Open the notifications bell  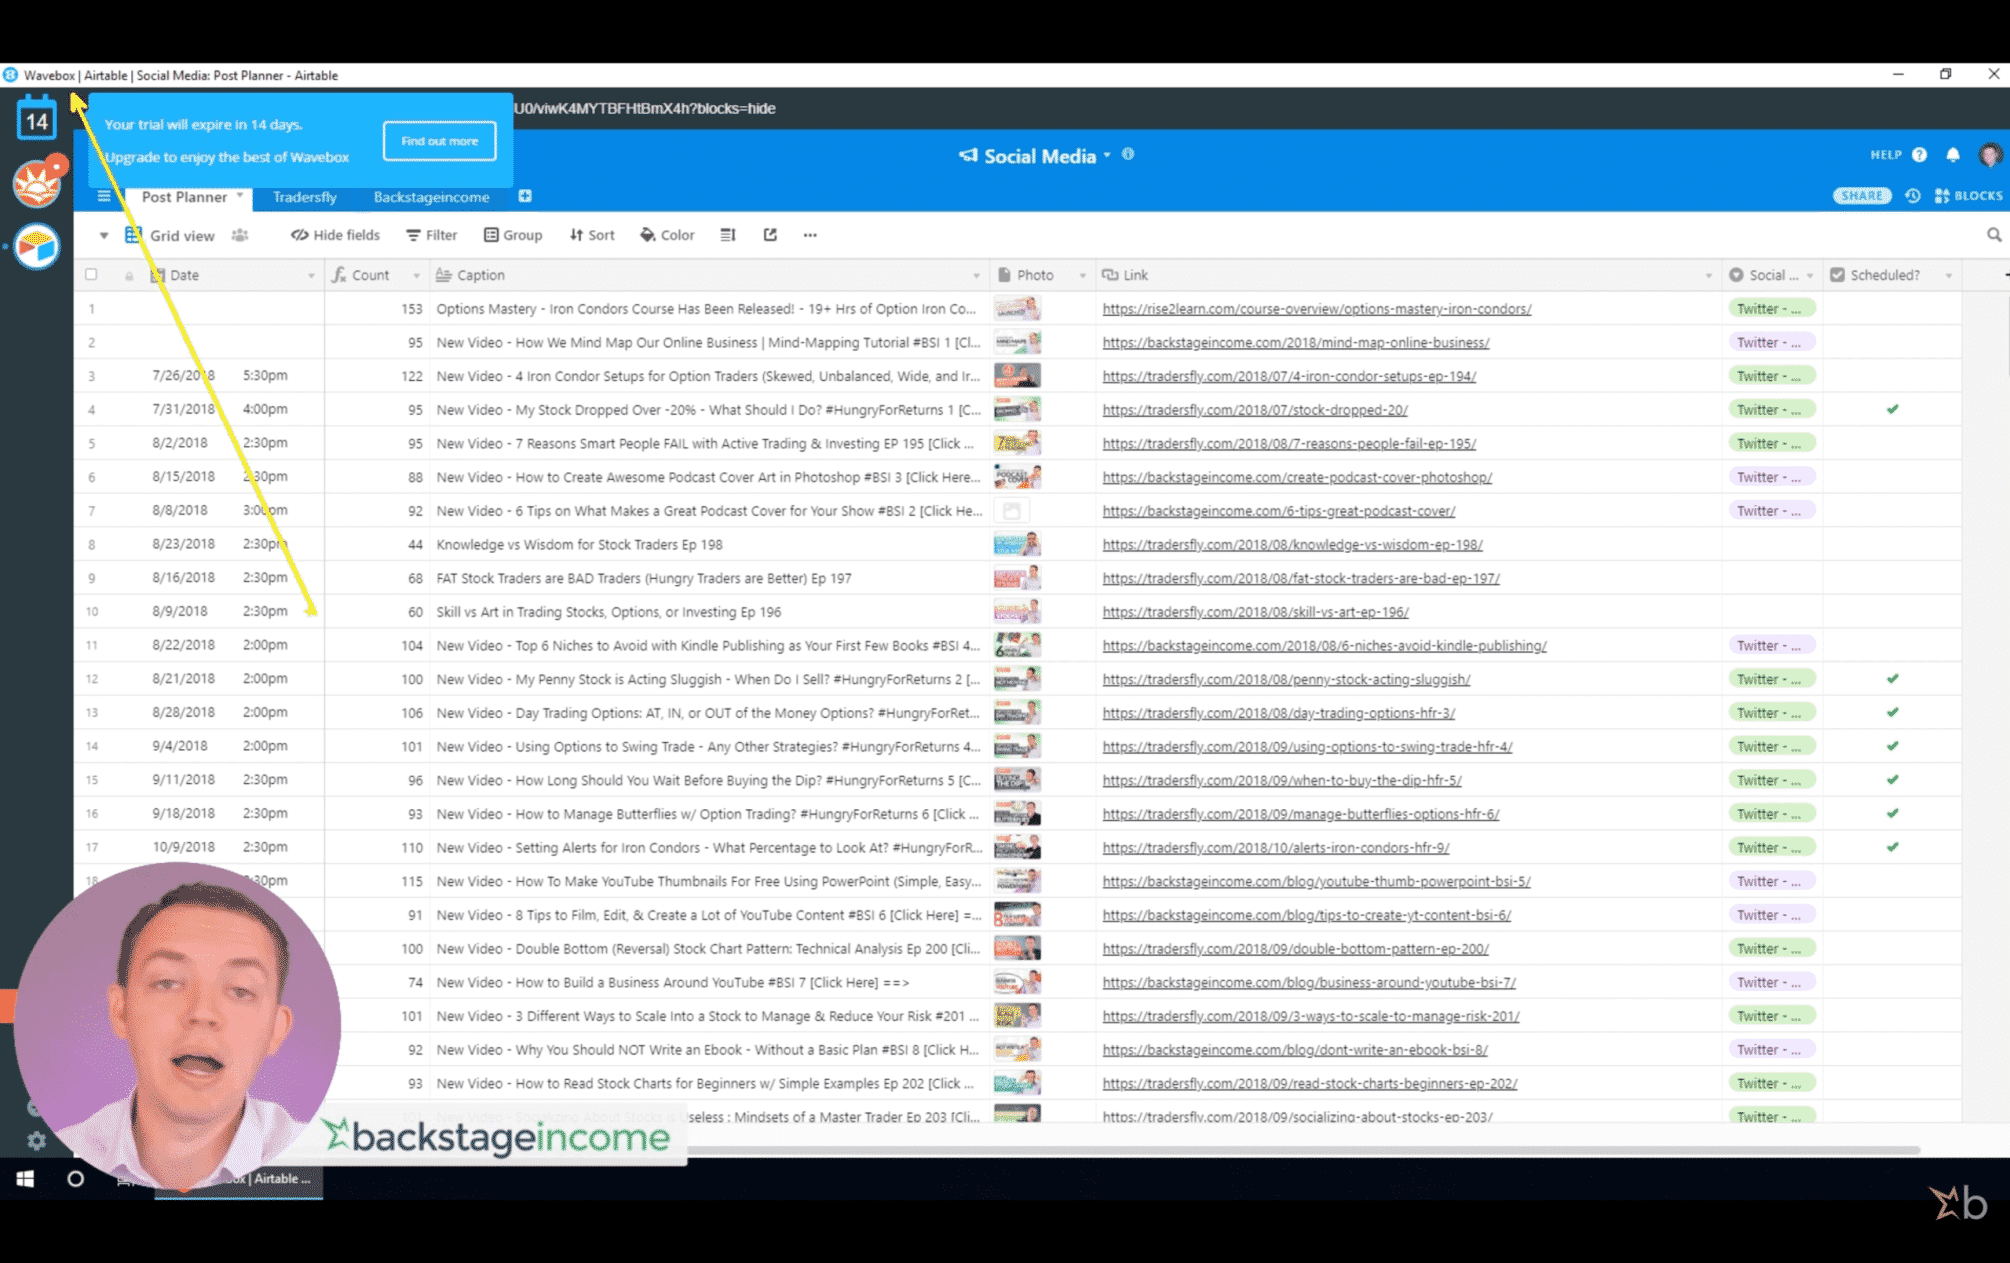click(x=1953, y=155)
